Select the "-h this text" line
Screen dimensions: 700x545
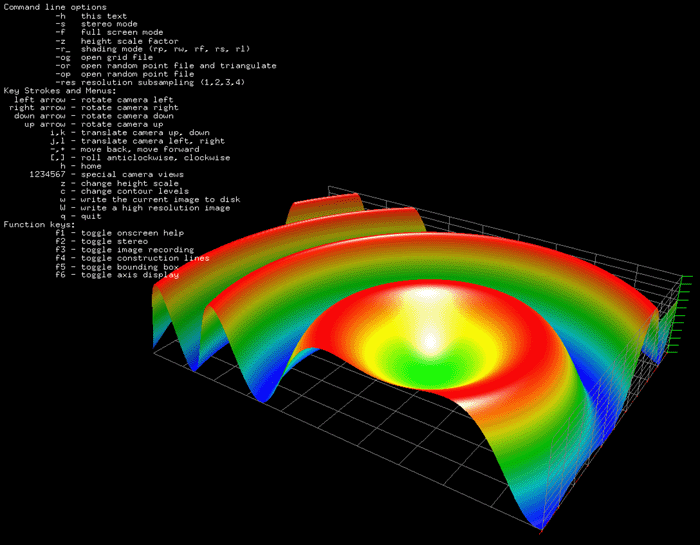click(x=91, y=16)
